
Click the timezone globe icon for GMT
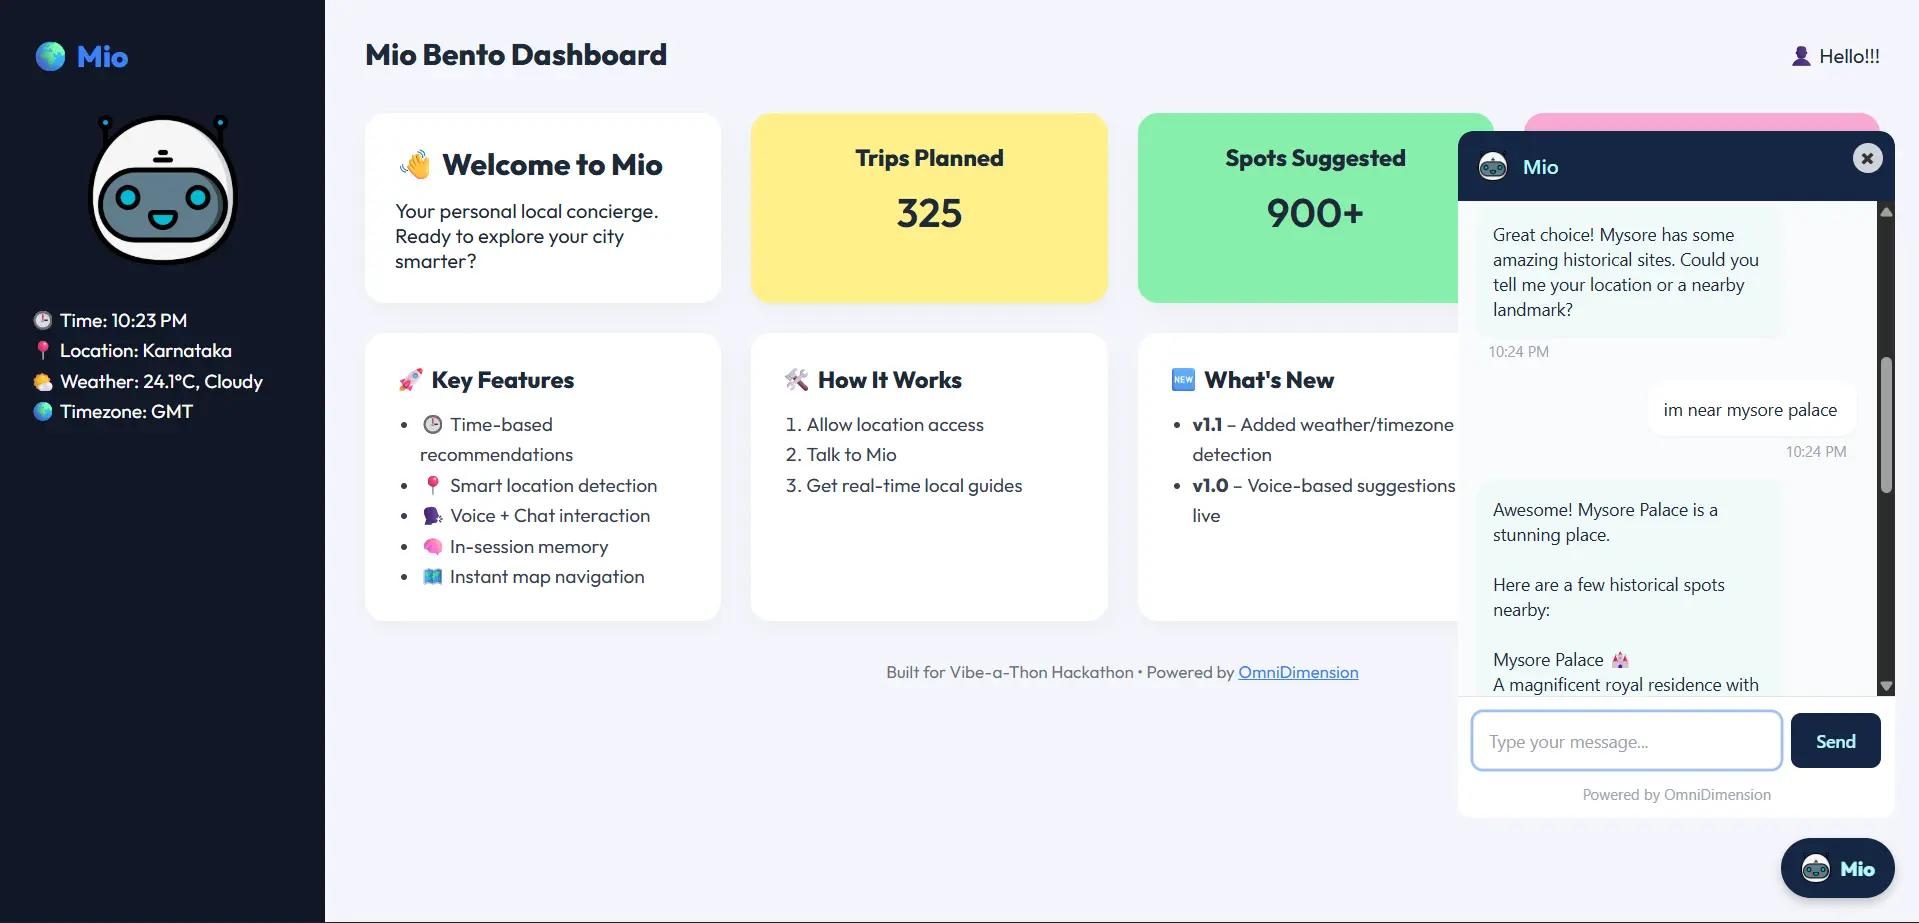click(x=42, y=411)
